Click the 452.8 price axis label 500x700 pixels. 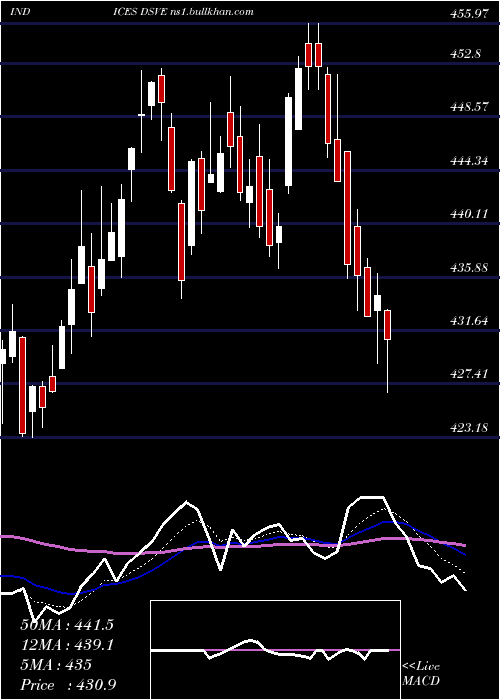pyautogui.click(x=467, y=54)
